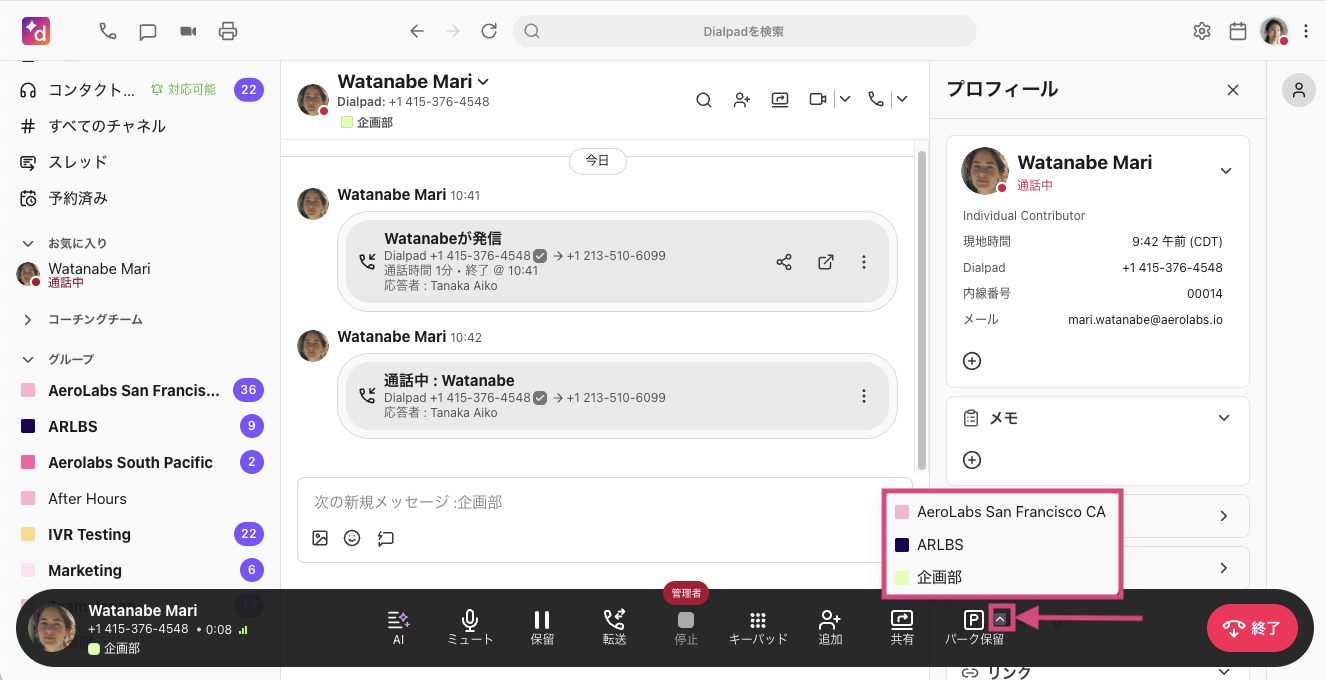1326x680 pixels.
Task: Expand the call park options arrow
Action: (1002, 619)
